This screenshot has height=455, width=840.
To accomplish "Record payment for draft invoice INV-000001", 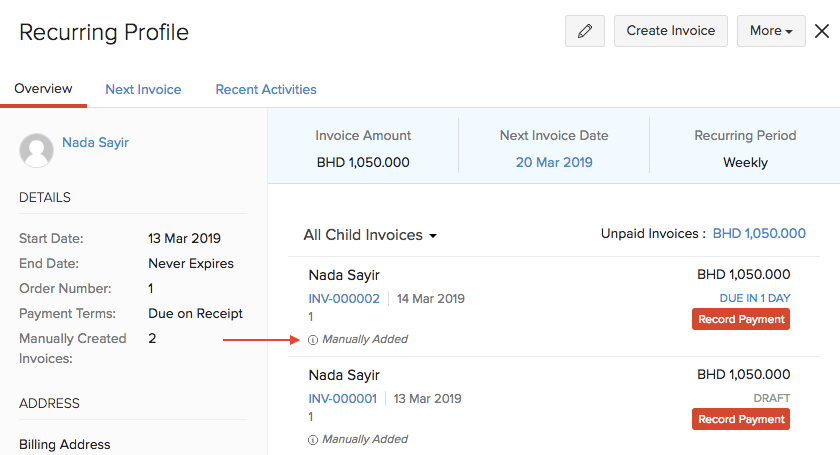I will point(740,419).
